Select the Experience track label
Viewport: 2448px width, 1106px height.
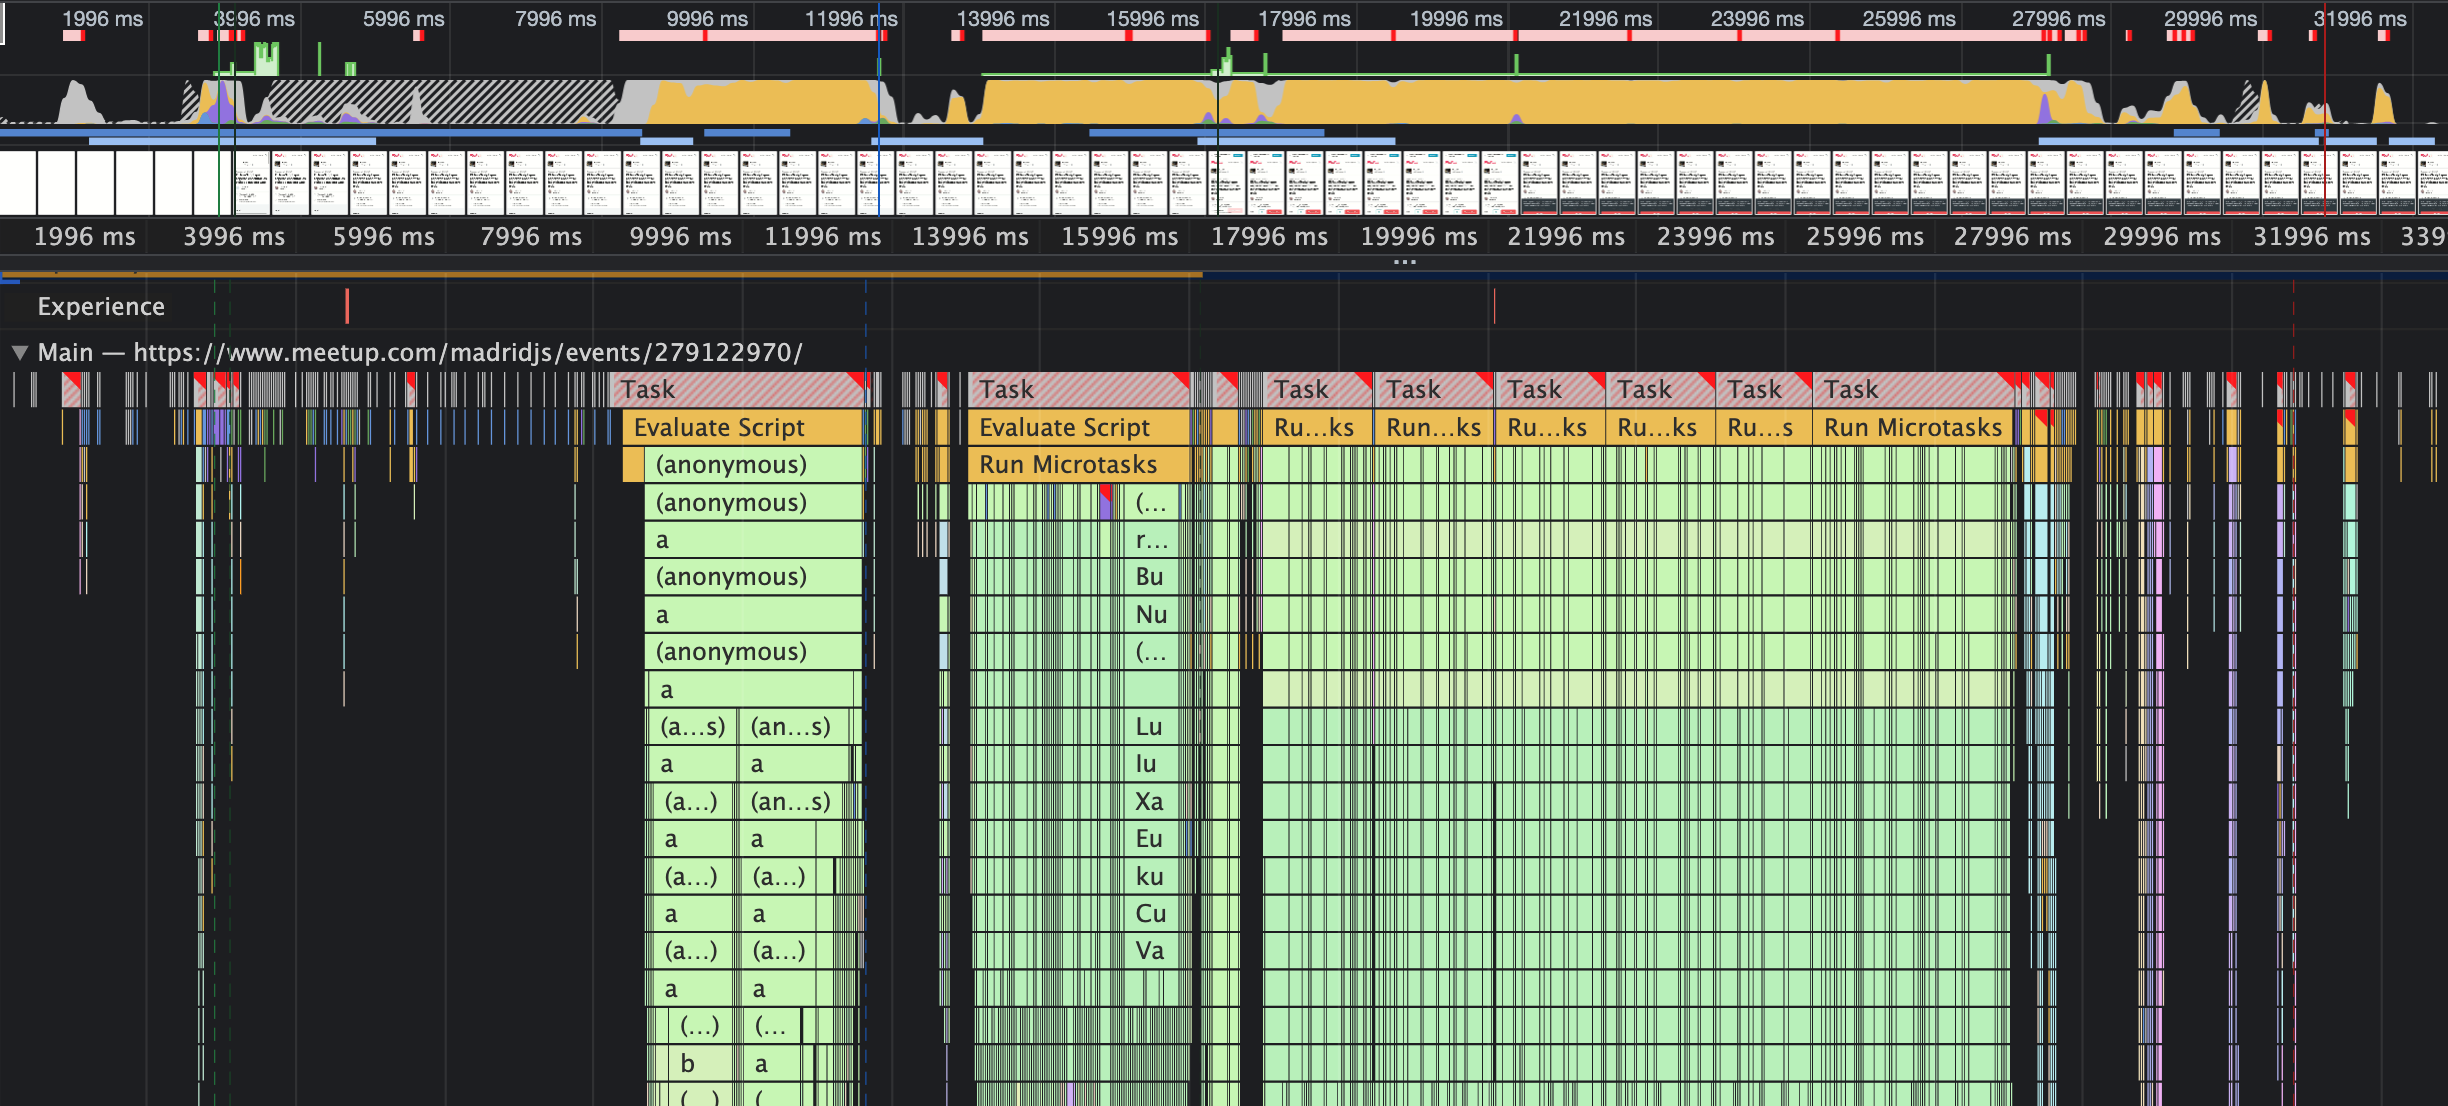pyautogui.click(x=101, y=307)
